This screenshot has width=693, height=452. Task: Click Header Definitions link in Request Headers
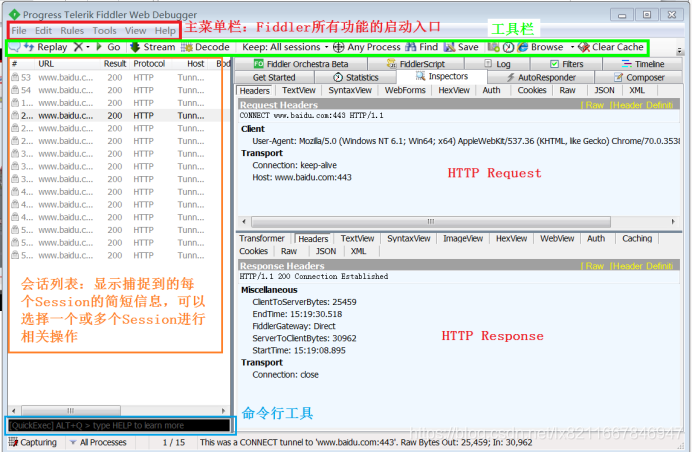[x=641, y=105]
